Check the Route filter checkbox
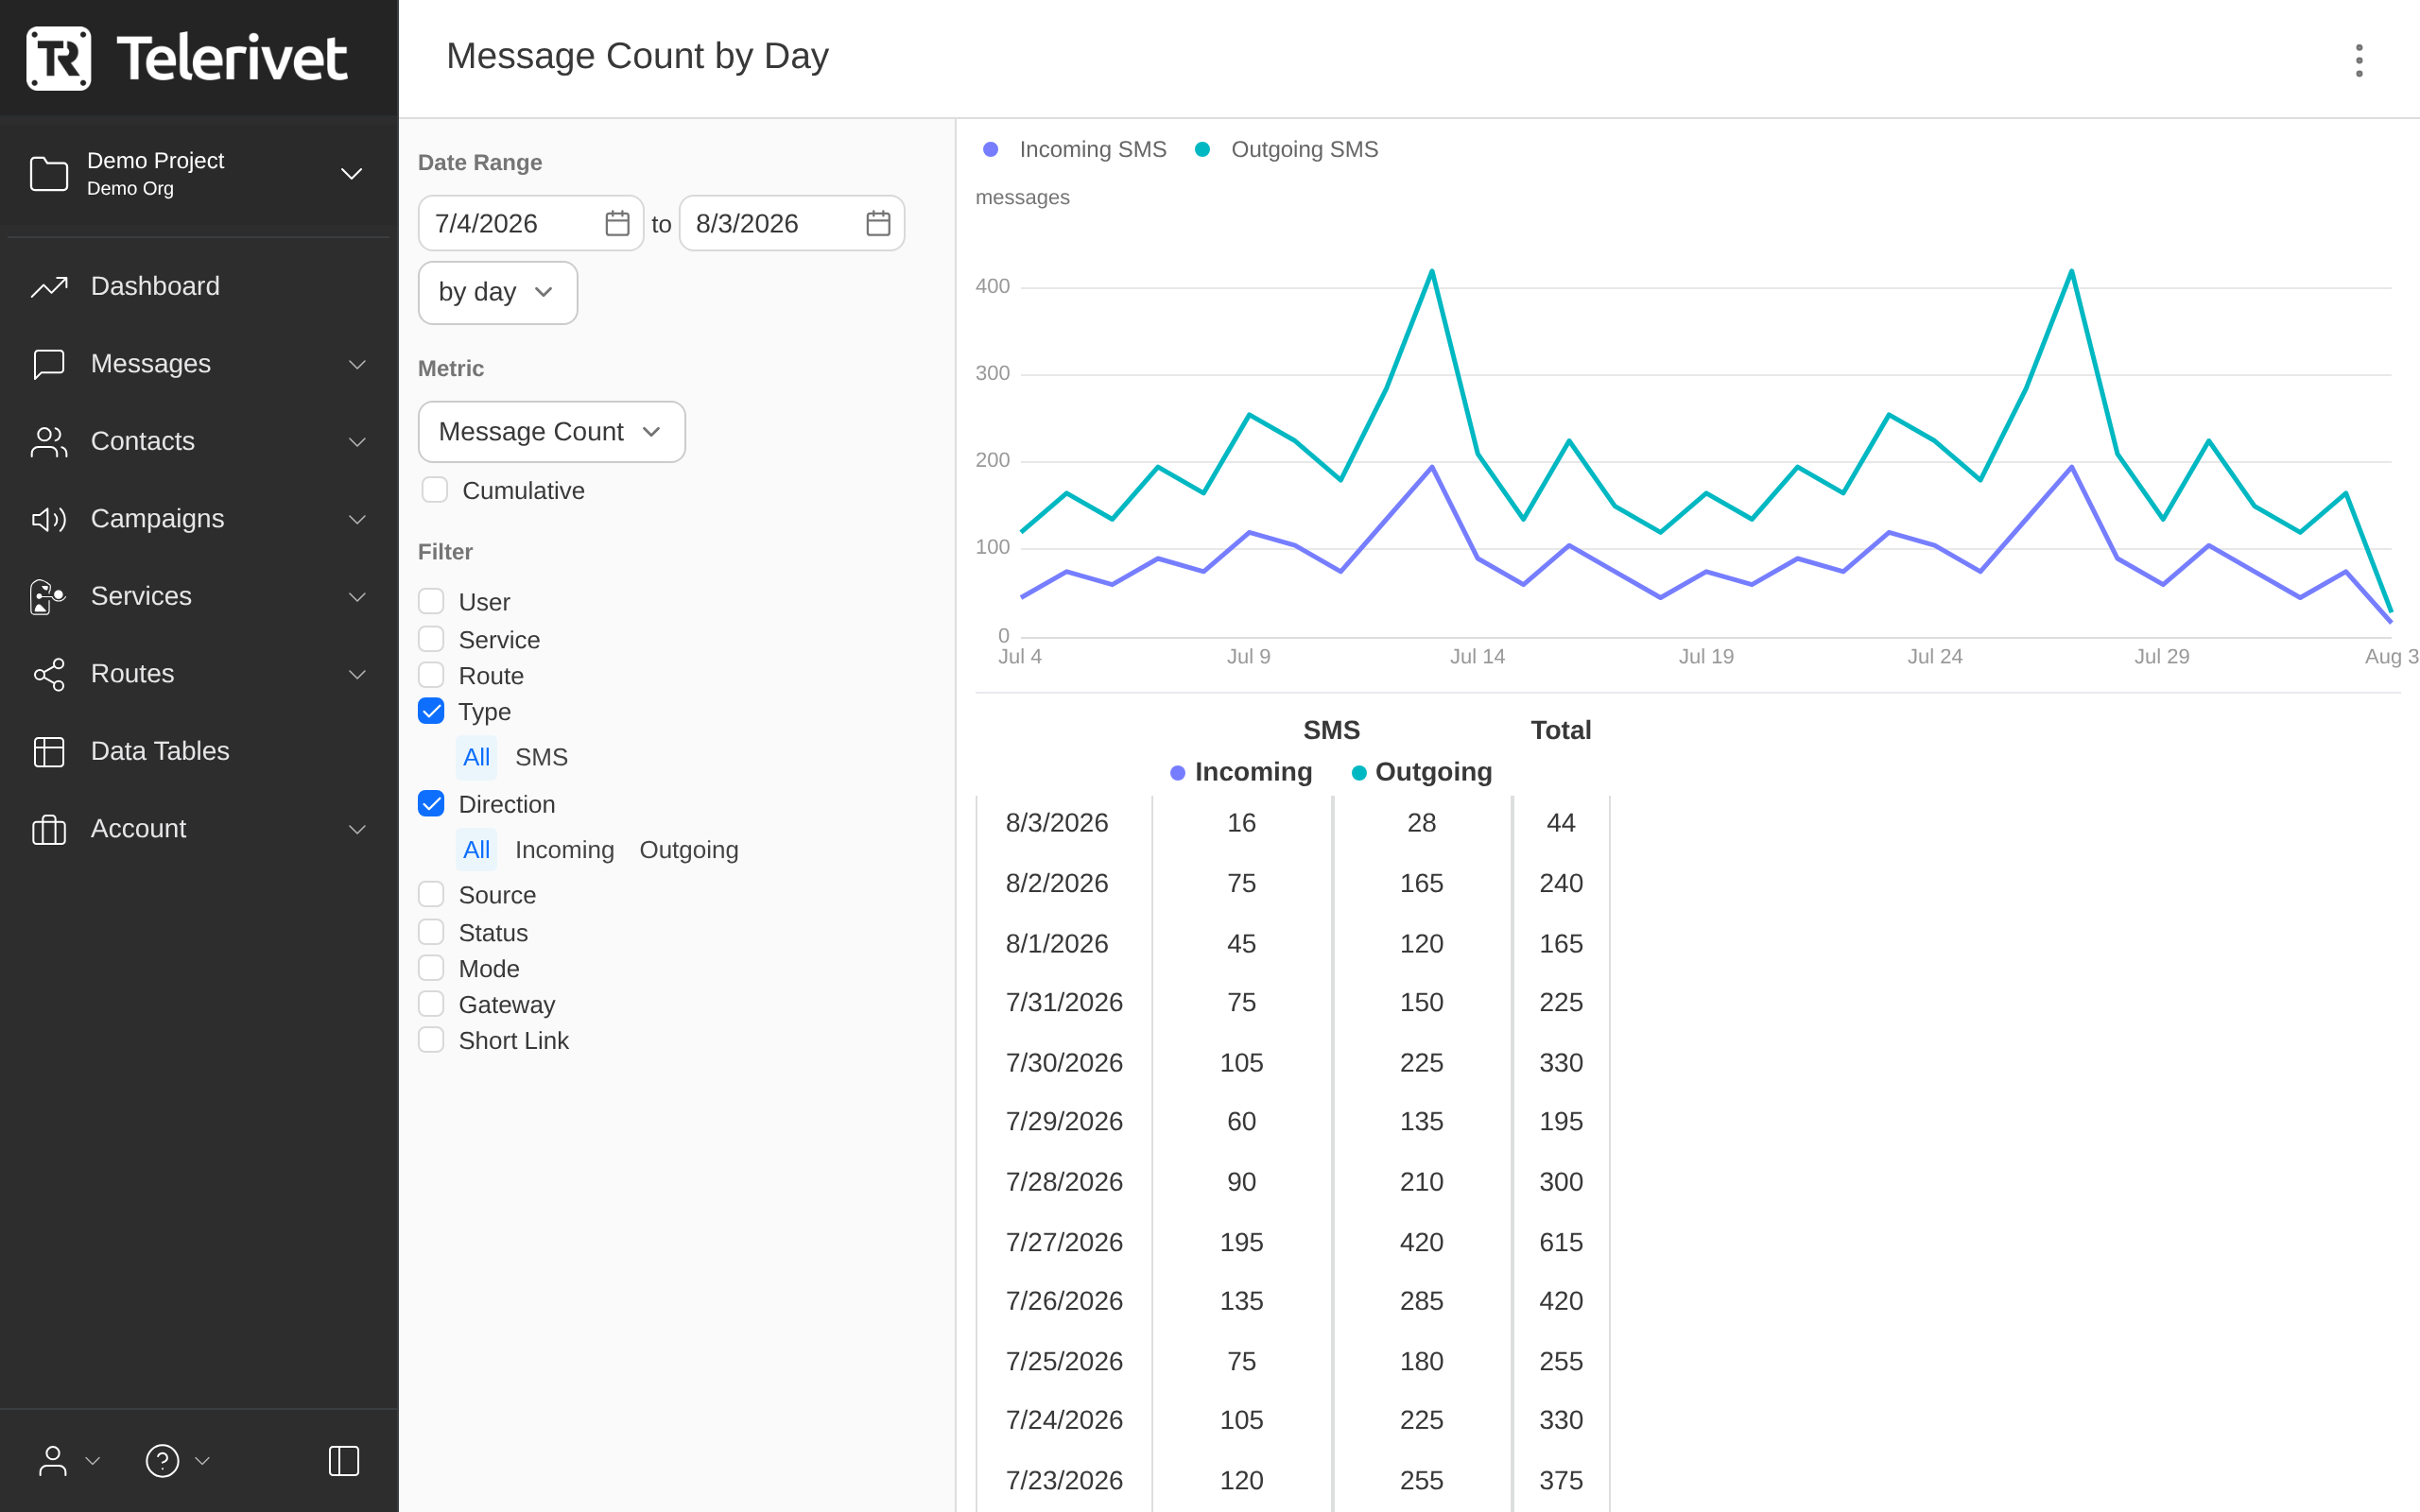The height and width of the screenshot is (1512, 2420). click(x=431, y=675)
